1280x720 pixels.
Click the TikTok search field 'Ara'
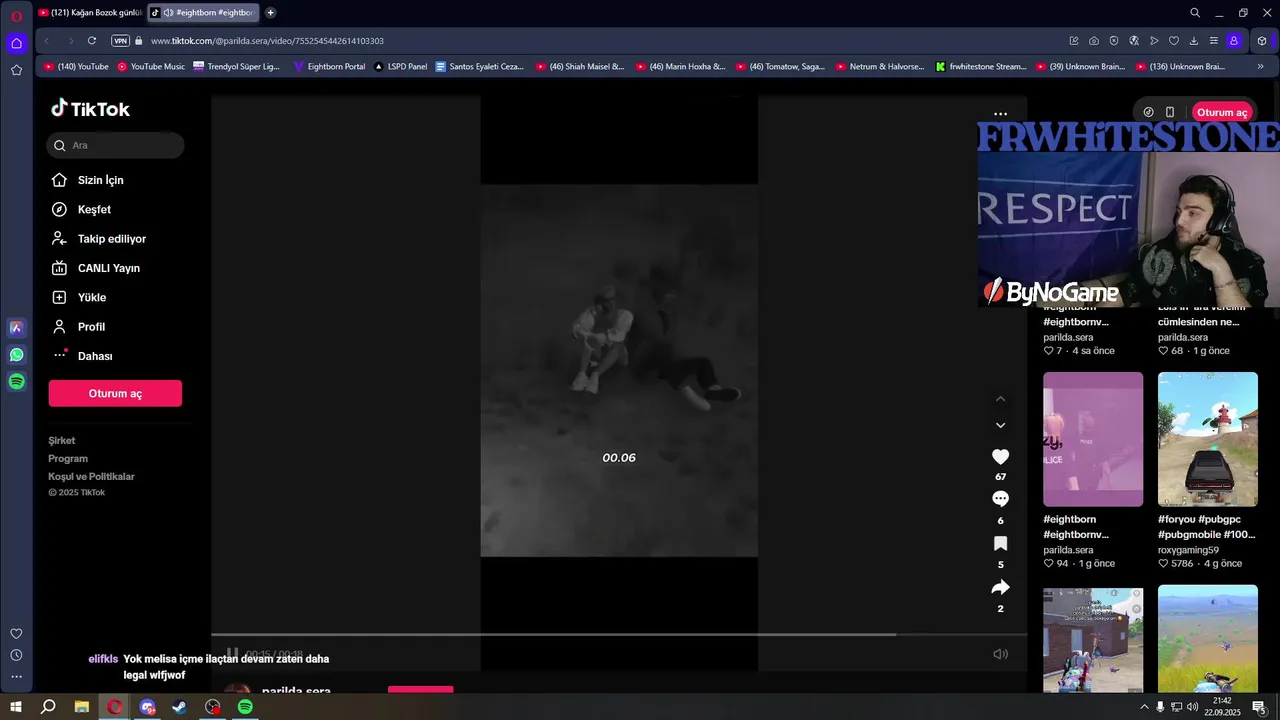[115, 145]
